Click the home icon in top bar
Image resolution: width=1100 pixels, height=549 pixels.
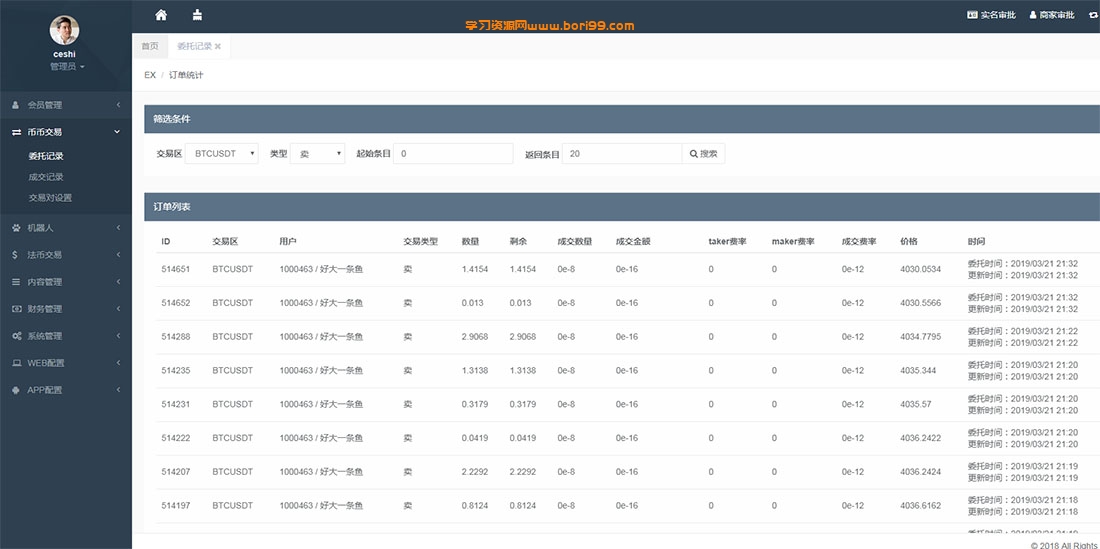tap(161, 15)
